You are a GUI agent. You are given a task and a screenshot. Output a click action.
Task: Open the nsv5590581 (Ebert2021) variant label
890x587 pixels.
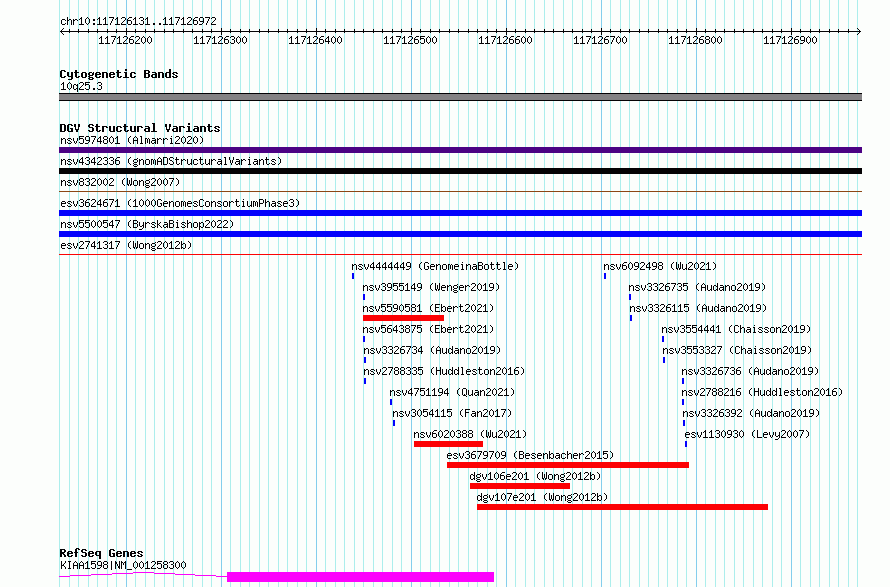429,308
